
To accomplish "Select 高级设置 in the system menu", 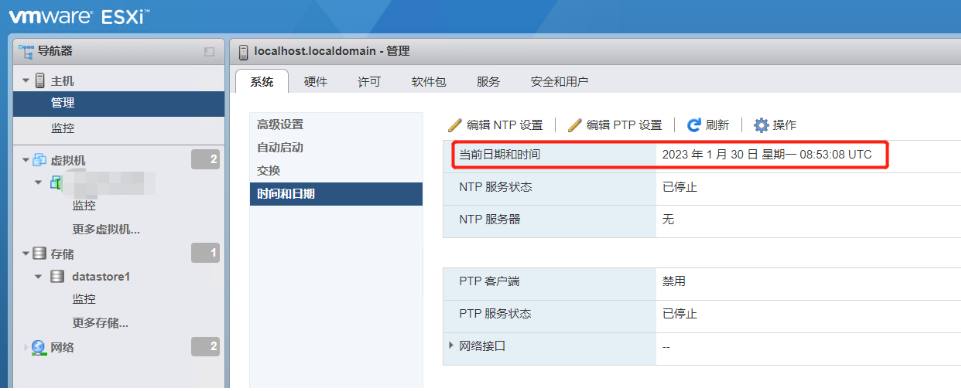I will coord(280,124).
